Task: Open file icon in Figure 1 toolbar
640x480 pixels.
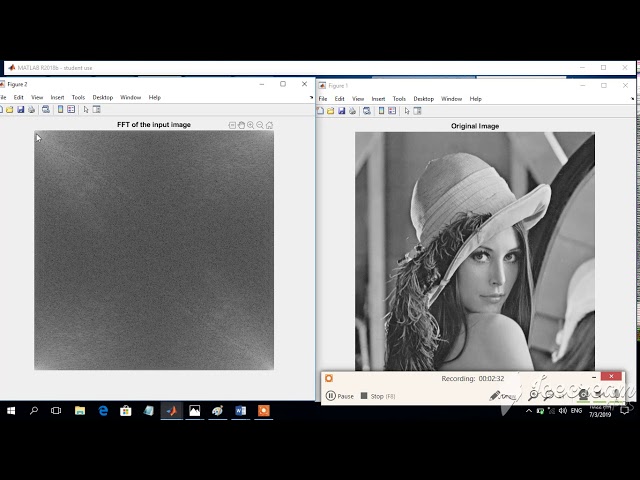Action: 331,111
